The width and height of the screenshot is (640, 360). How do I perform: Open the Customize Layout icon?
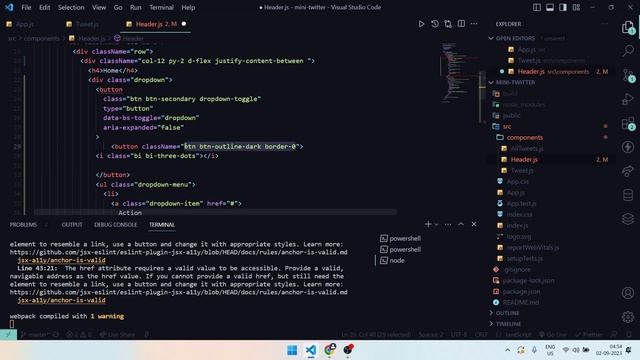tap(576, 7)
